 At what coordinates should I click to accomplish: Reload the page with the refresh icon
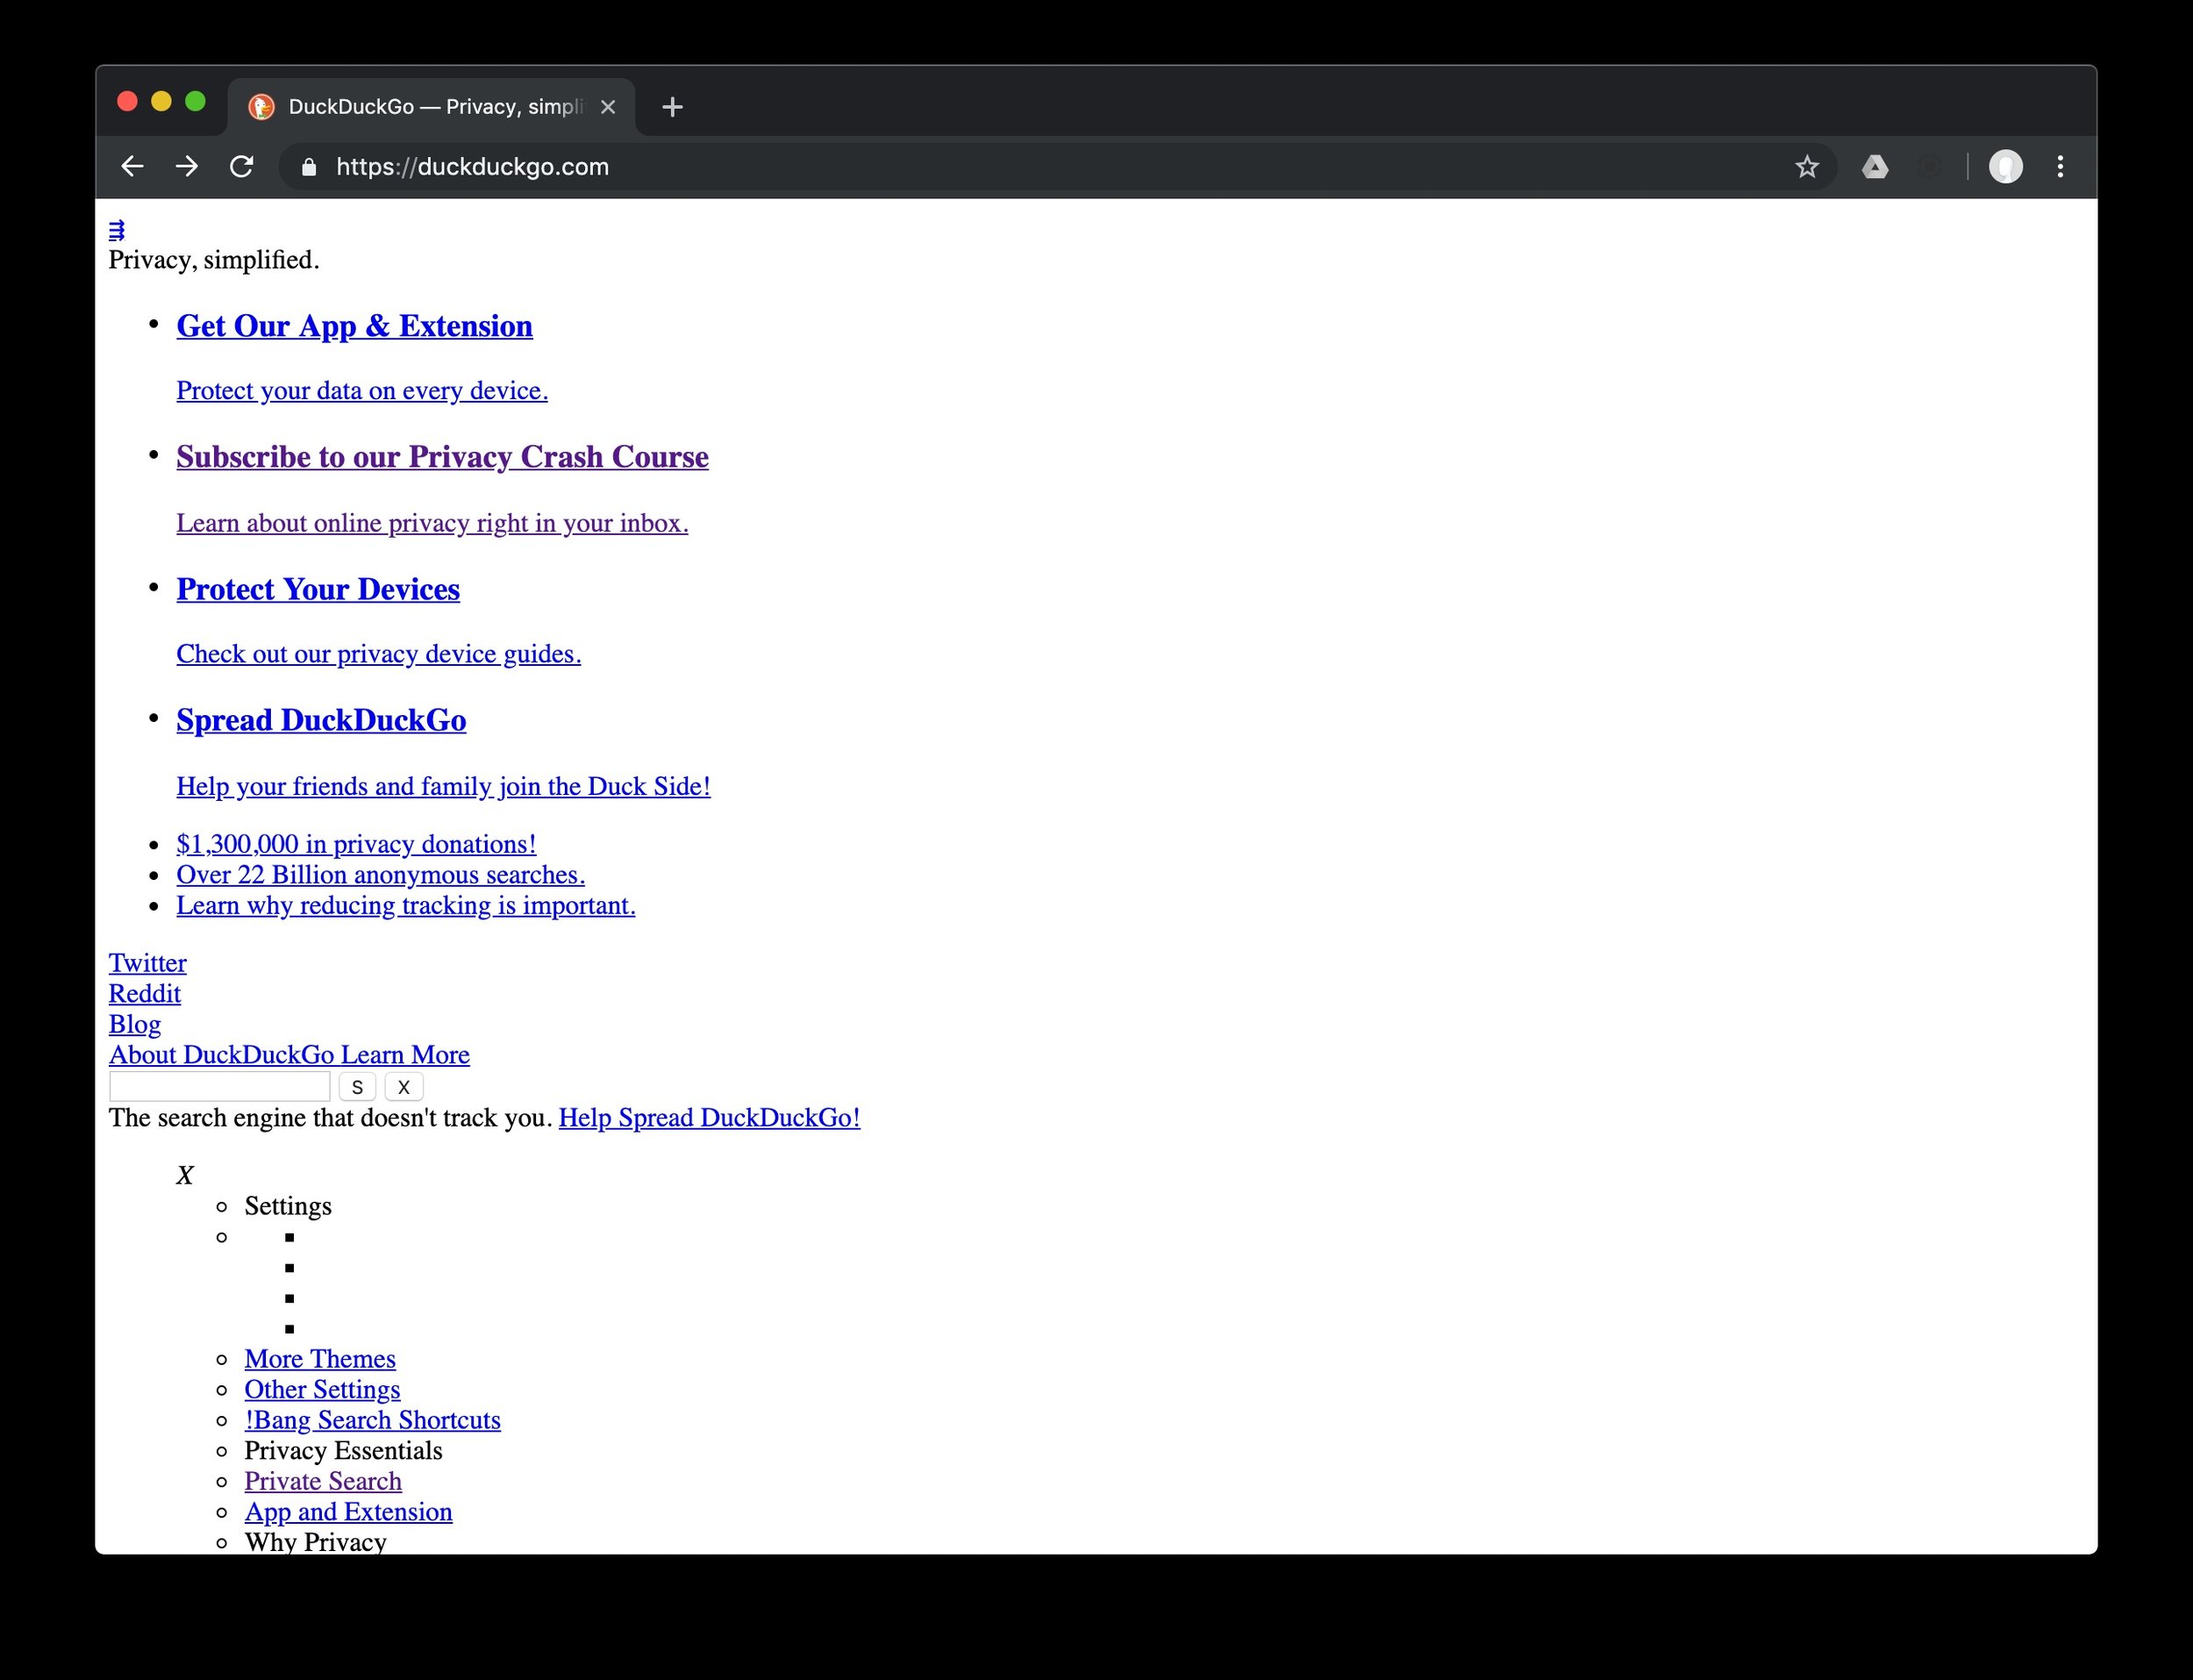(x=242, y=167)
